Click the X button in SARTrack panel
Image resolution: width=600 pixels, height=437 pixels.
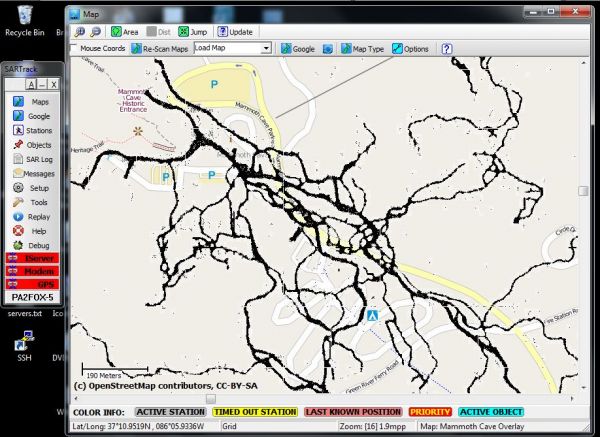click(54, 85)
